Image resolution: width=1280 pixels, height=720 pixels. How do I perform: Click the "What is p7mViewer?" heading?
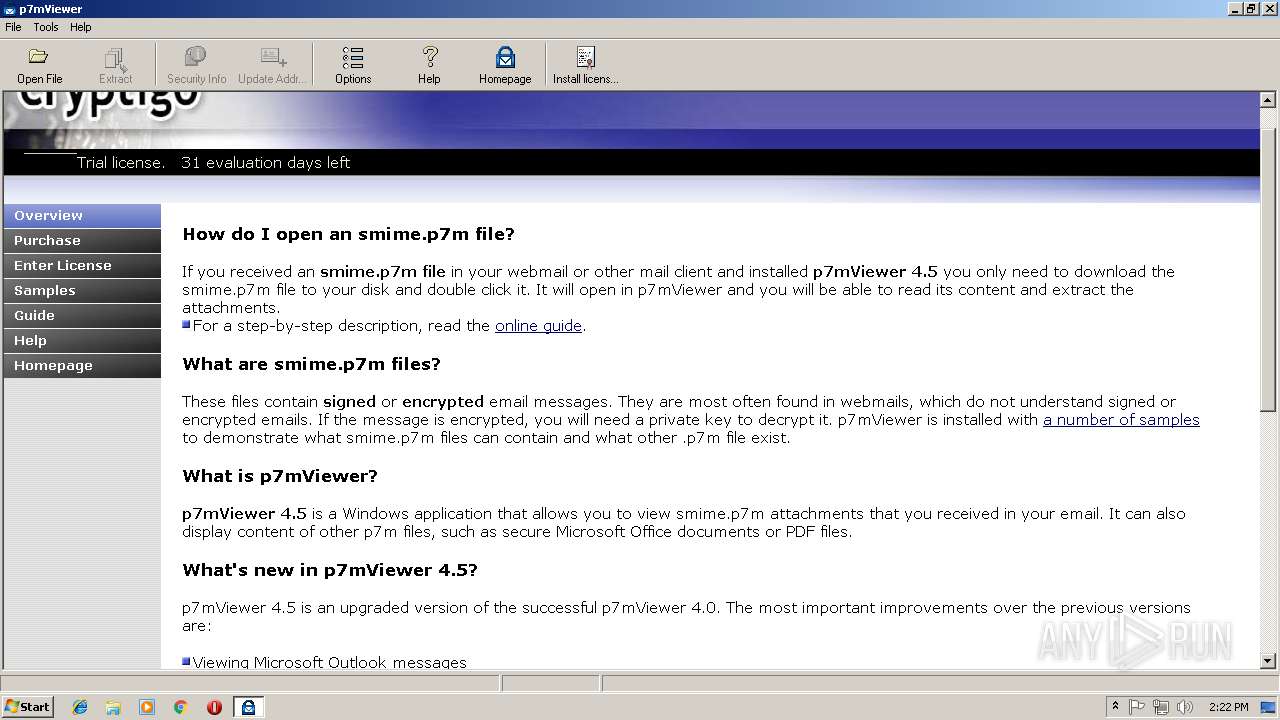click(x=280, y=476)
